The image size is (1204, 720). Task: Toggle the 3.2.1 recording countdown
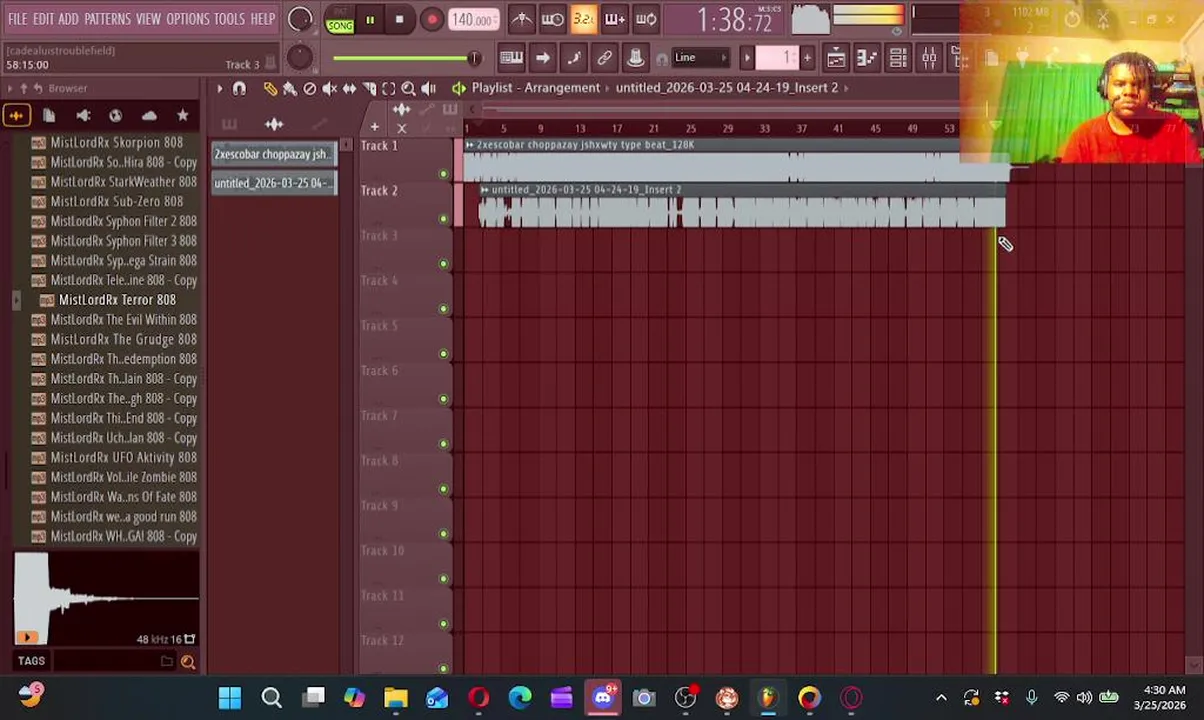[x=584, y=19]
